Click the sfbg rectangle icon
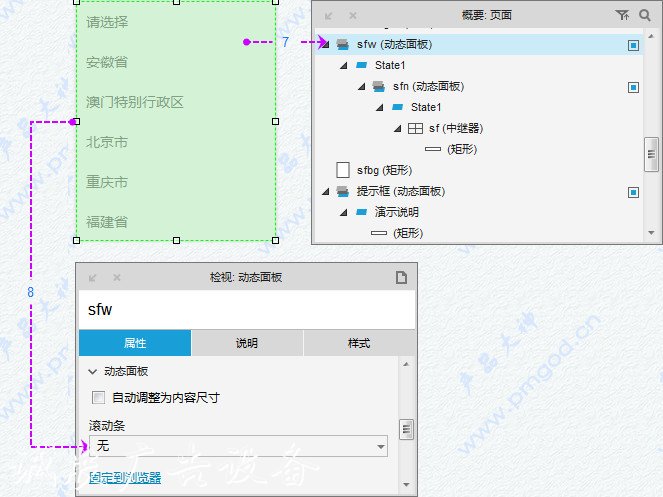The height and width of the screenshot is (497, 663). (342, 170)
